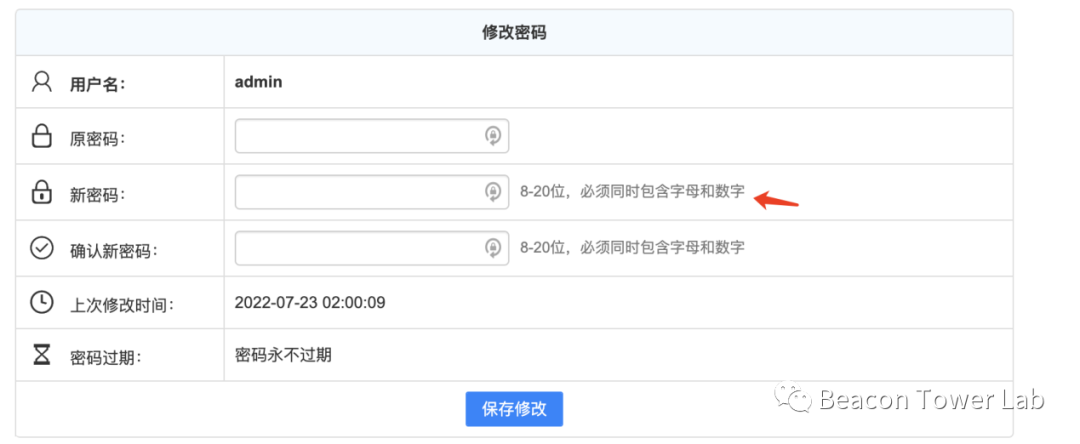Click the 确认新密码 label
This screenshot has height=444, width=1080.
[114, 251]
